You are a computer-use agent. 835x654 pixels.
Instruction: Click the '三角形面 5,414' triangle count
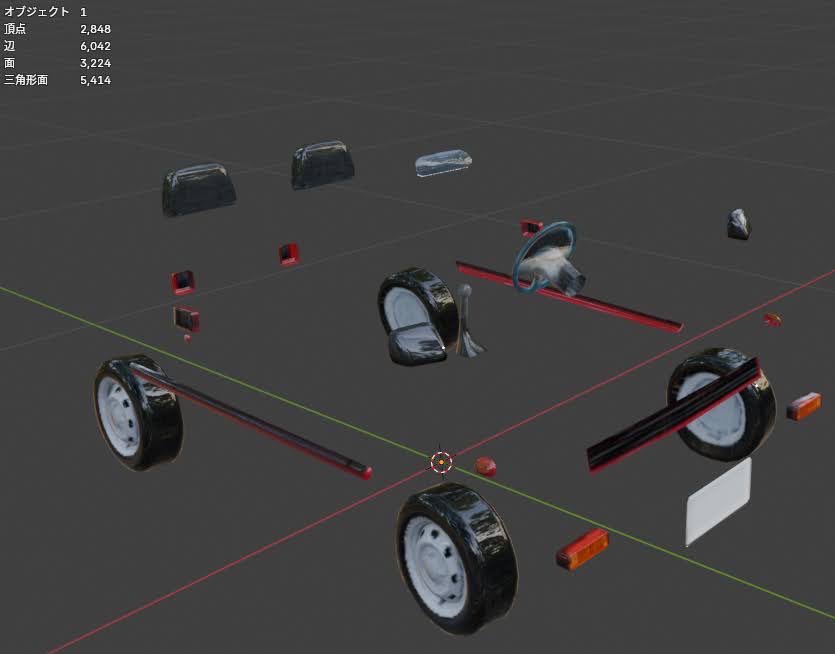pos(58,80)
